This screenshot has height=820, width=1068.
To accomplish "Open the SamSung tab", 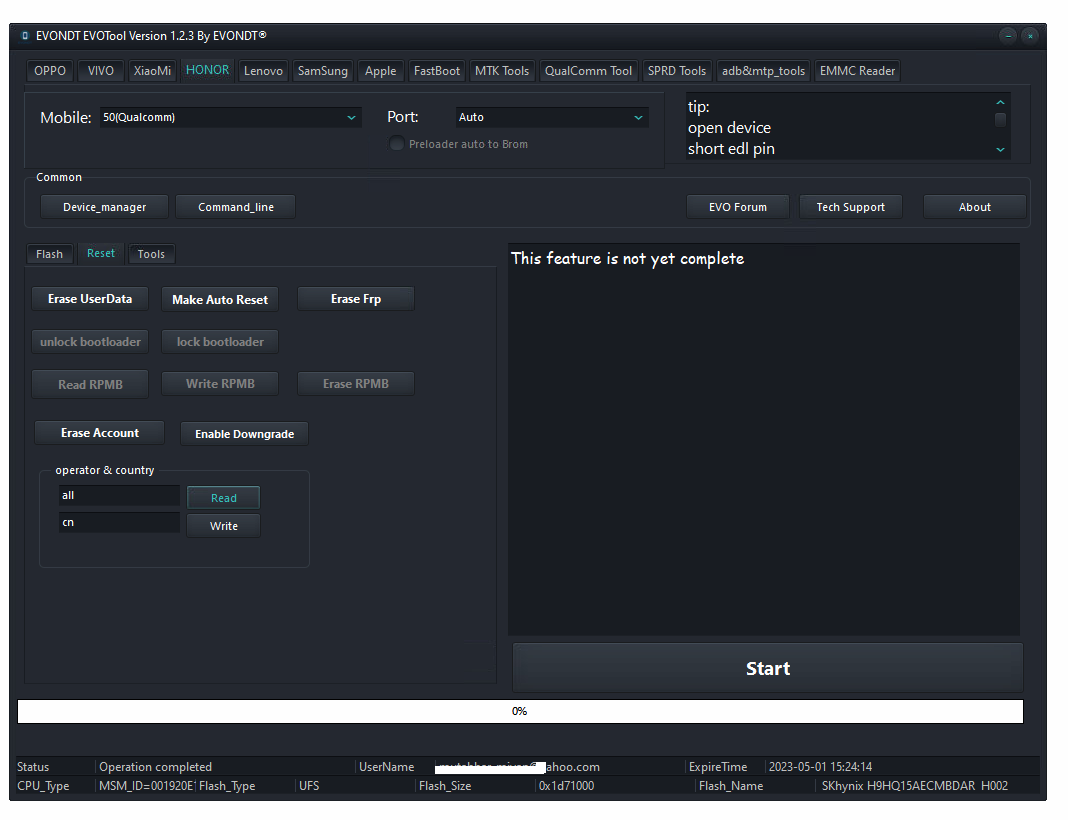I will (x=323, y=71).
